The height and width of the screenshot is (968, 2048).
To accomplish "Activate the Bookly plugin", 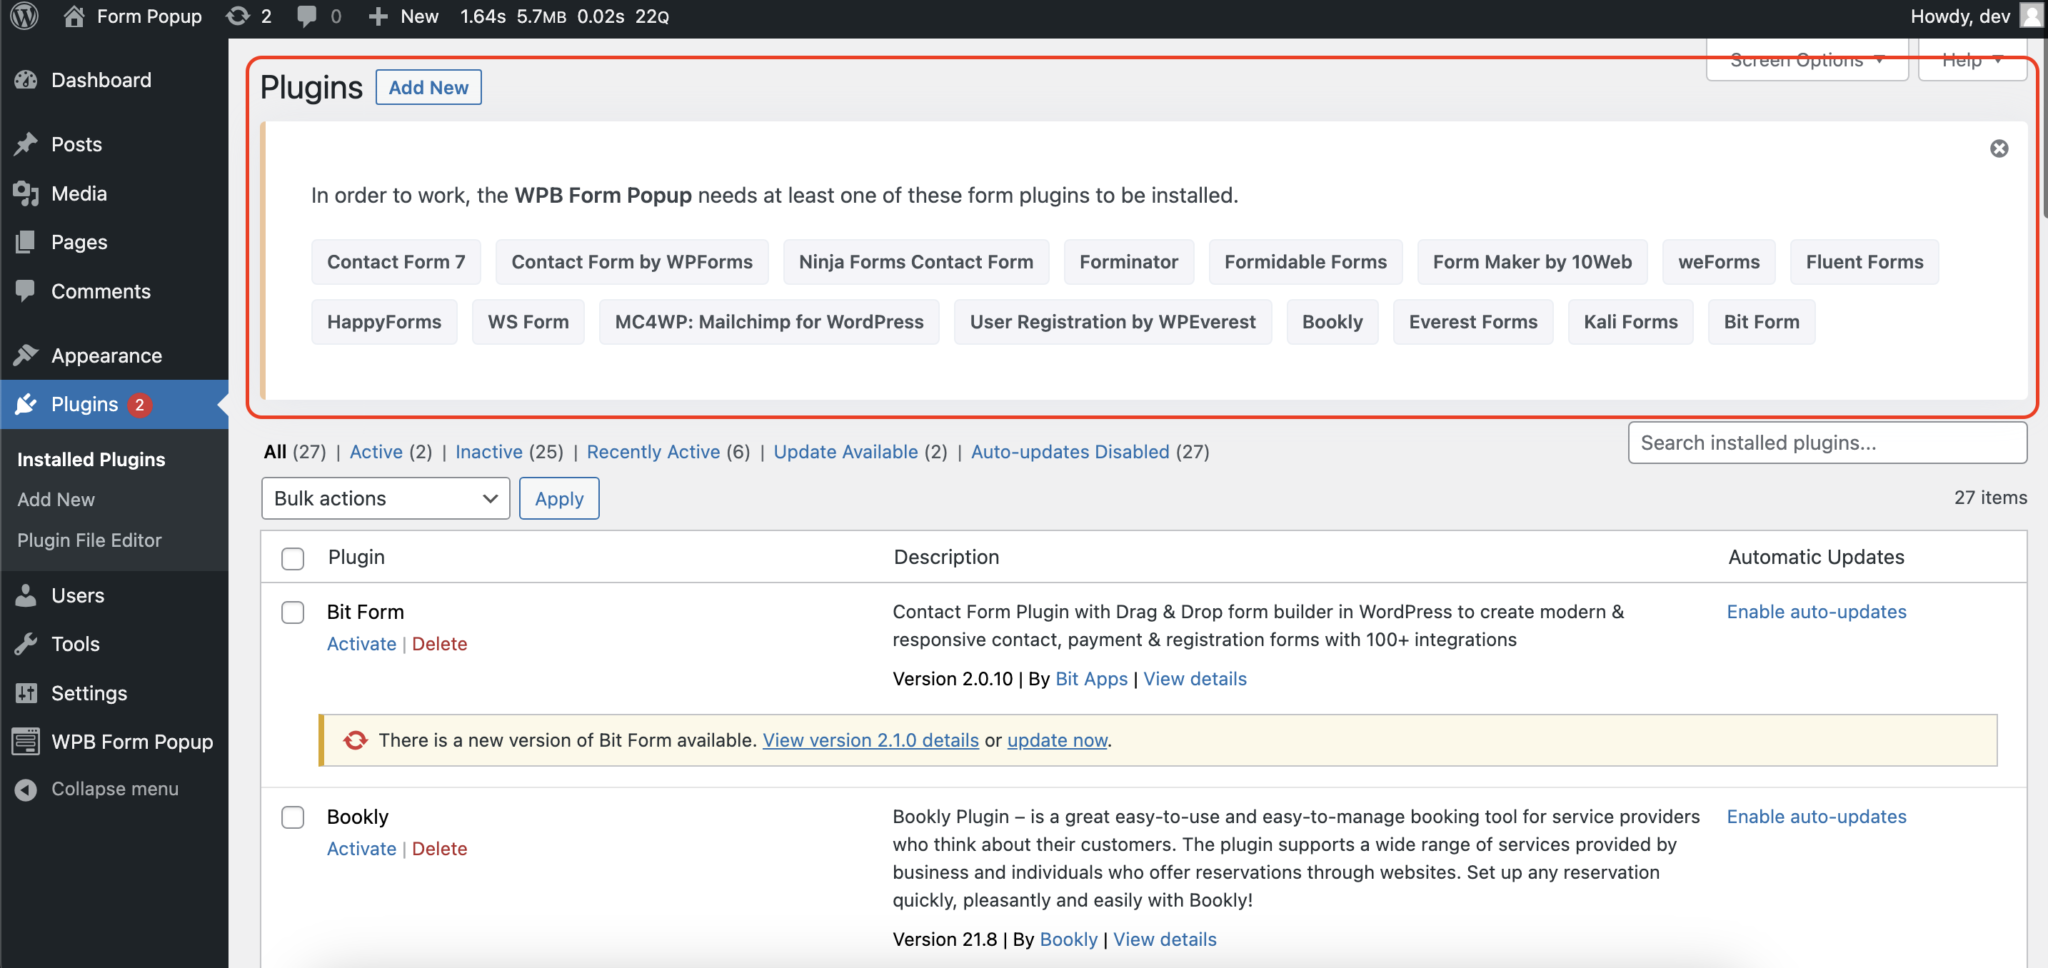I will (x=361, y=848).
